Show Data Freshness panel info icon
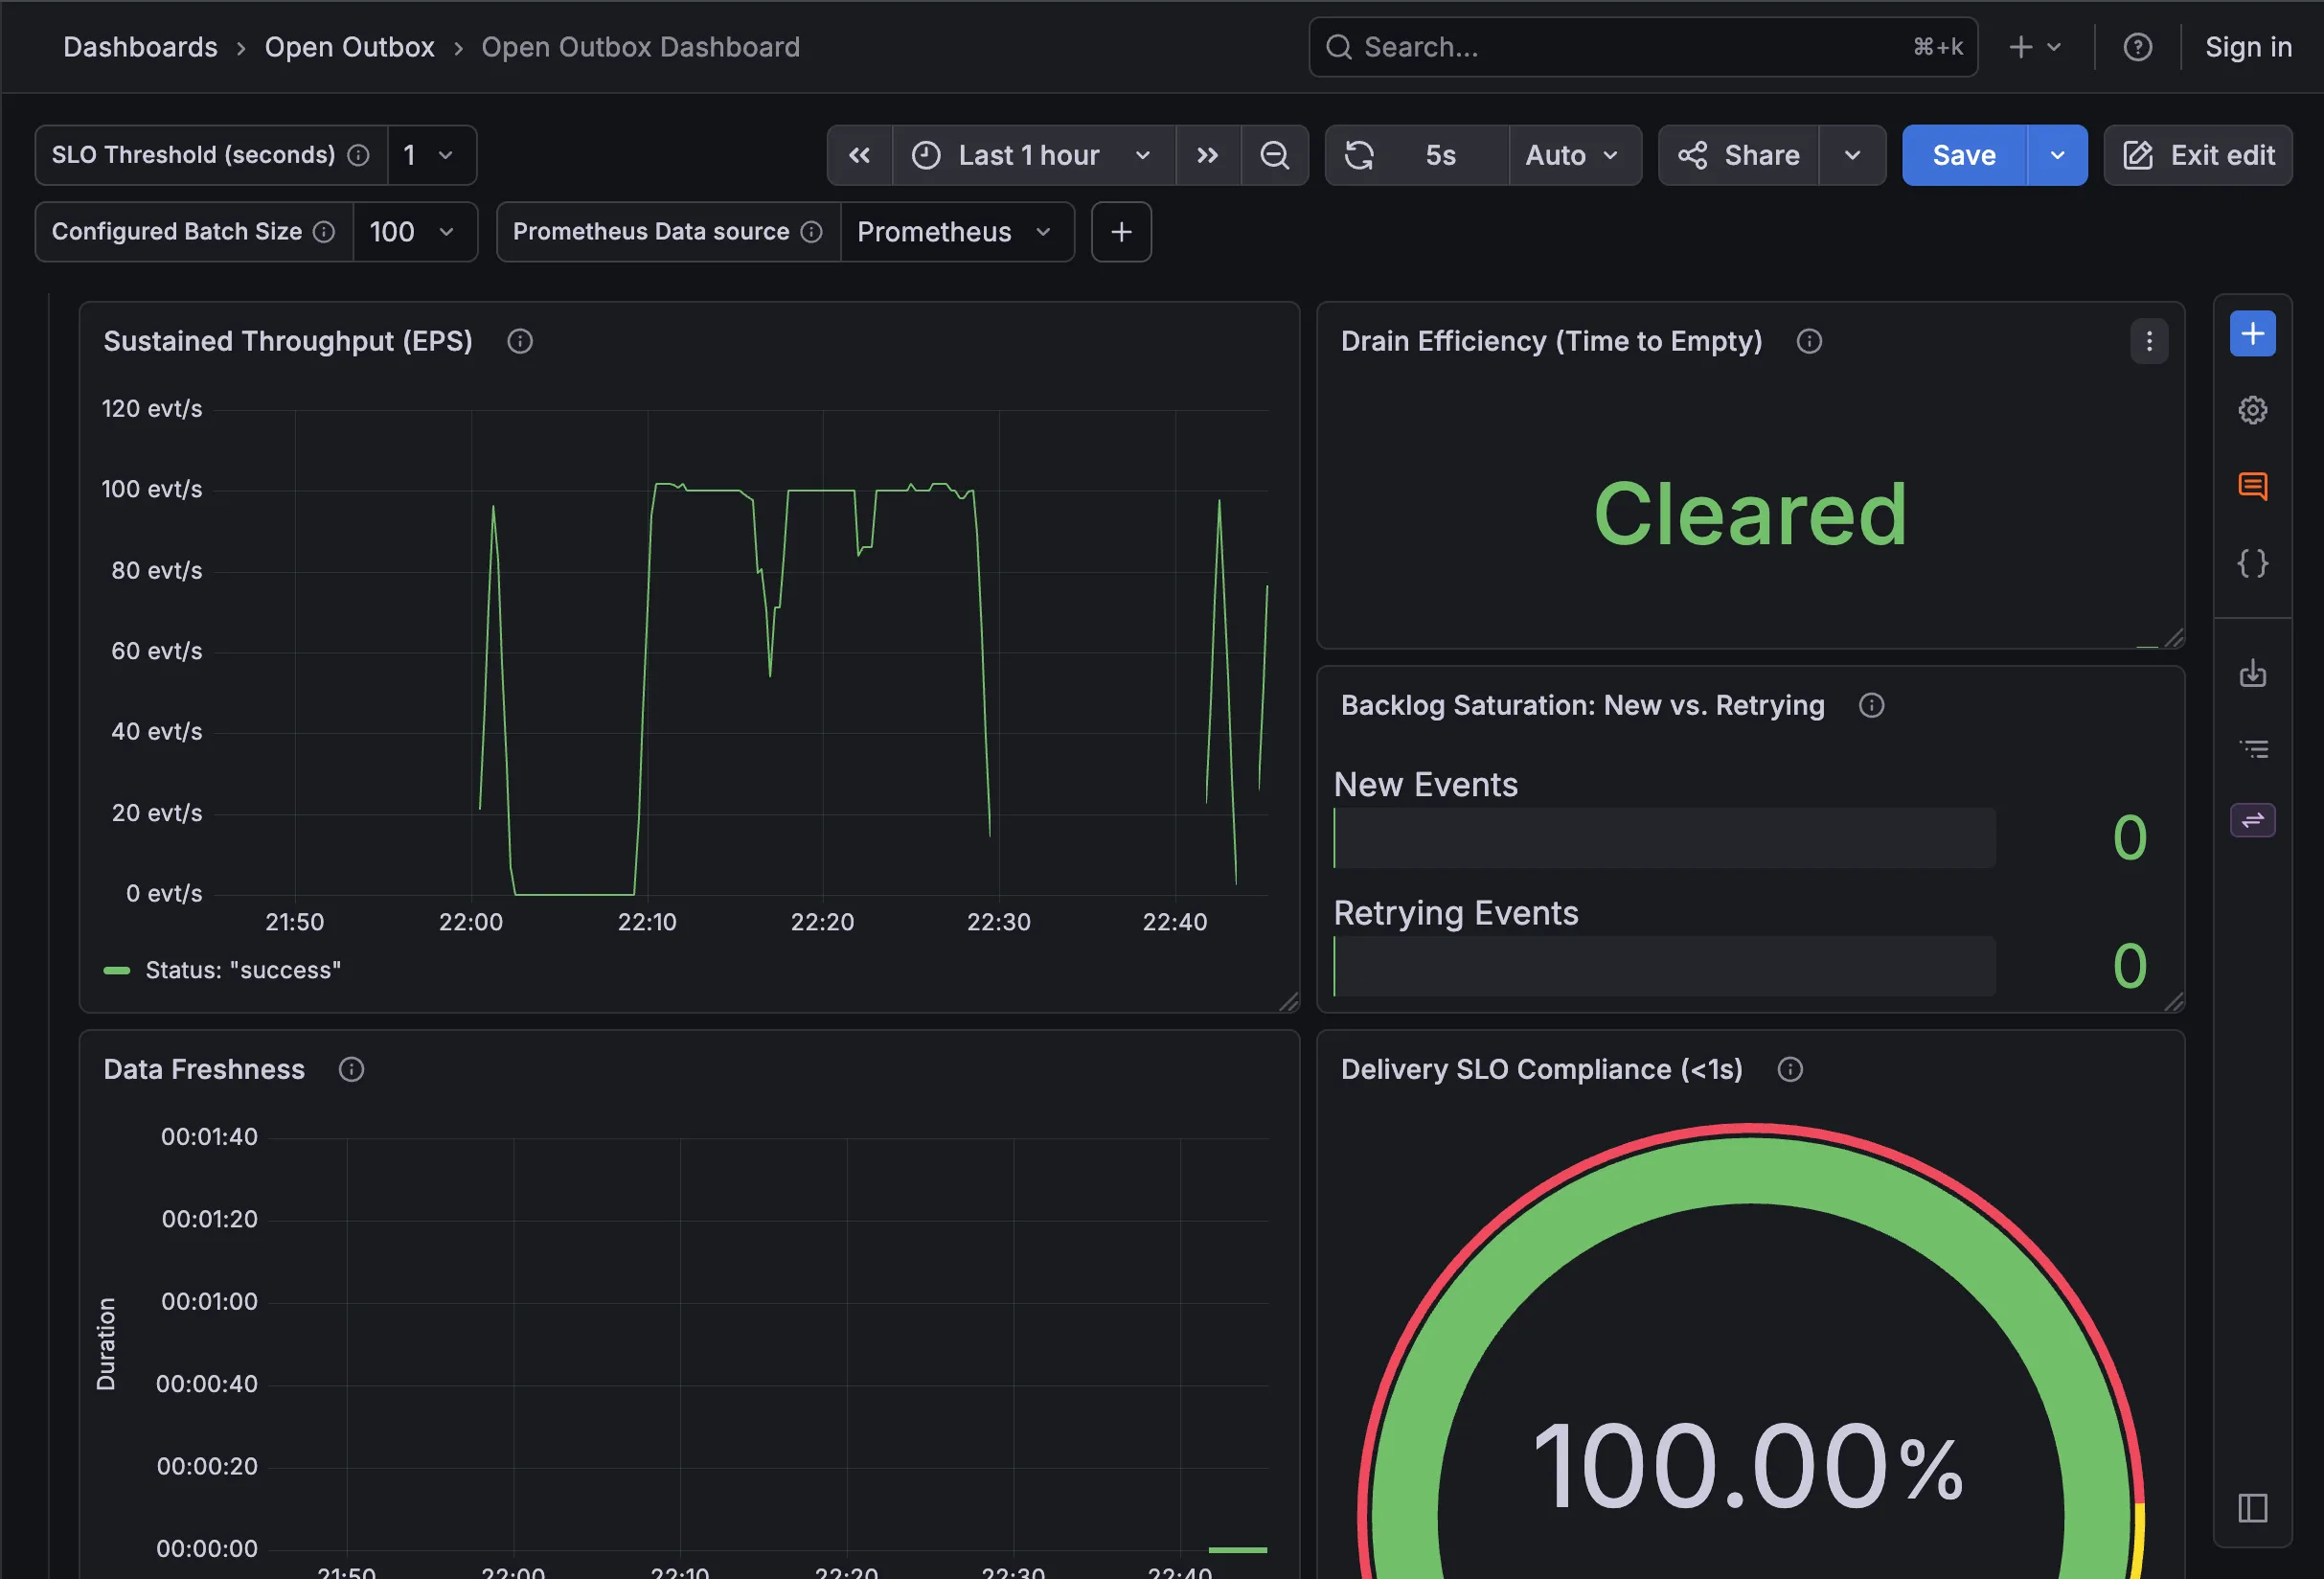Image resolution: width=2324 pixels, height=1579 pixels. pyautogui.click(x=351, y=1069)
